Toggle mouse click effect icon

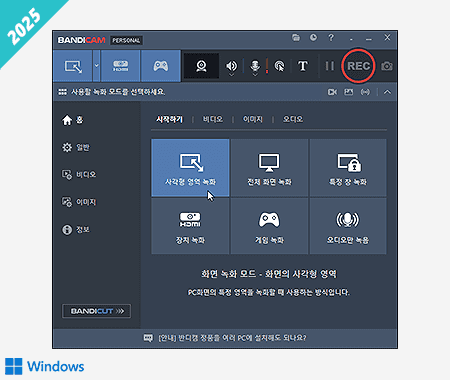pyautogui.click(x=279, y=66)
